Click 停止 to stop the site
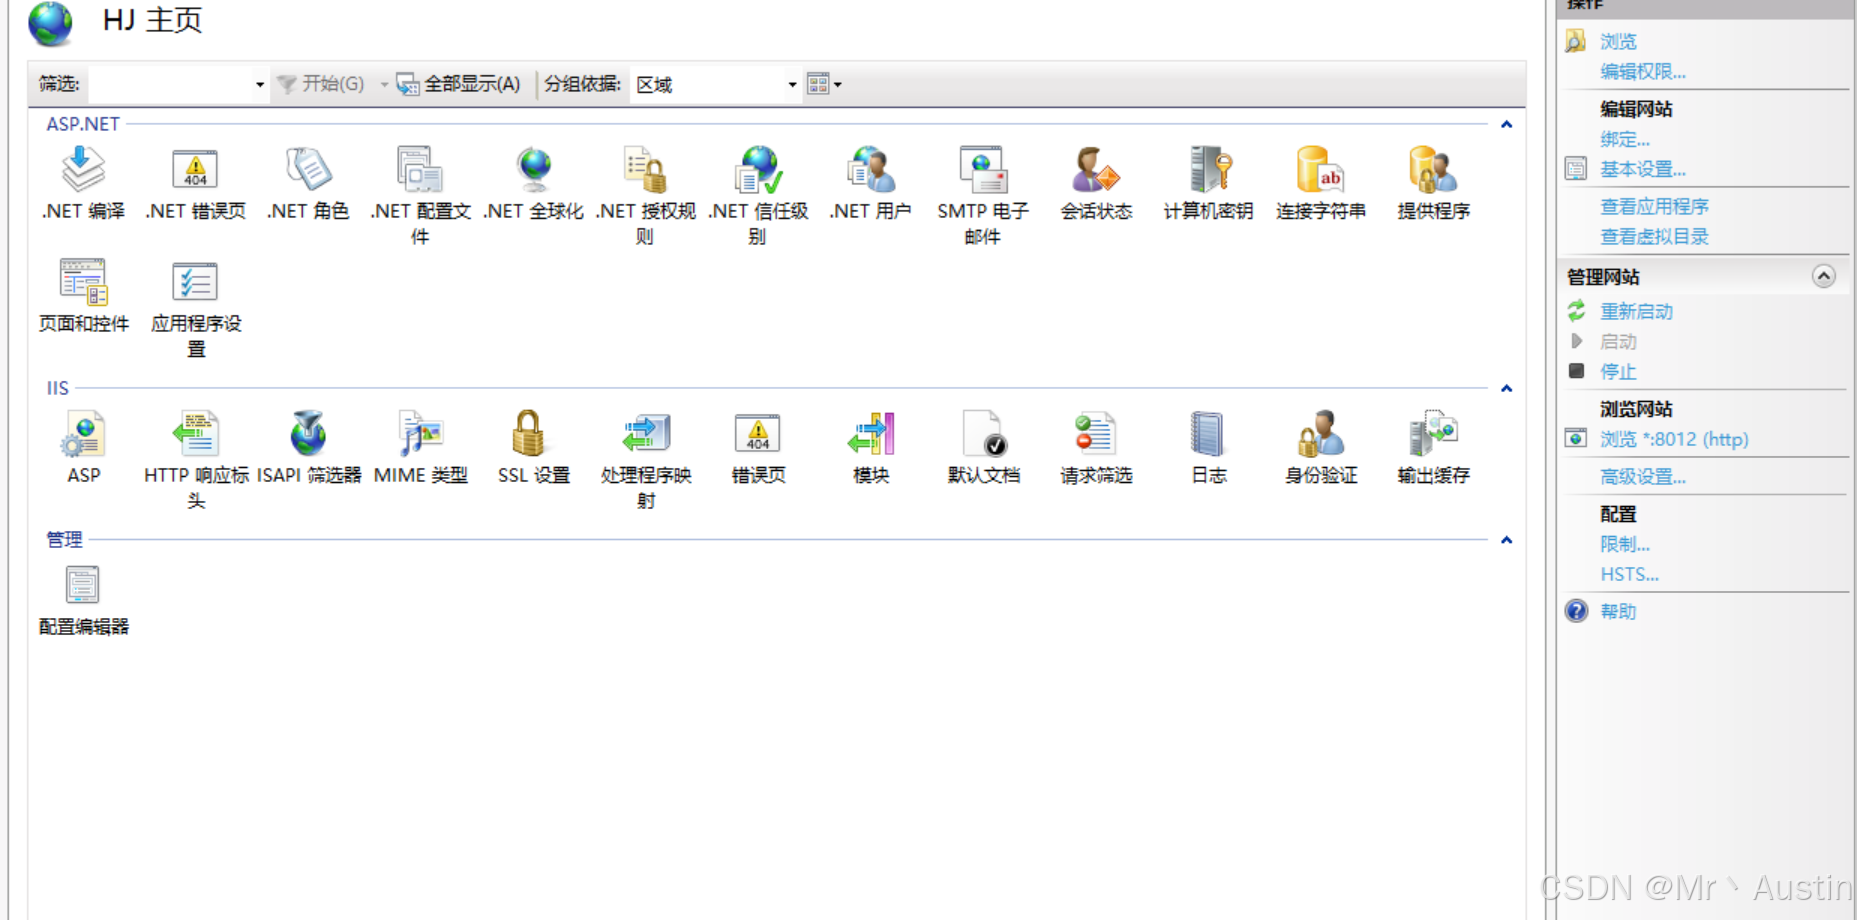 click(1618, 372)
